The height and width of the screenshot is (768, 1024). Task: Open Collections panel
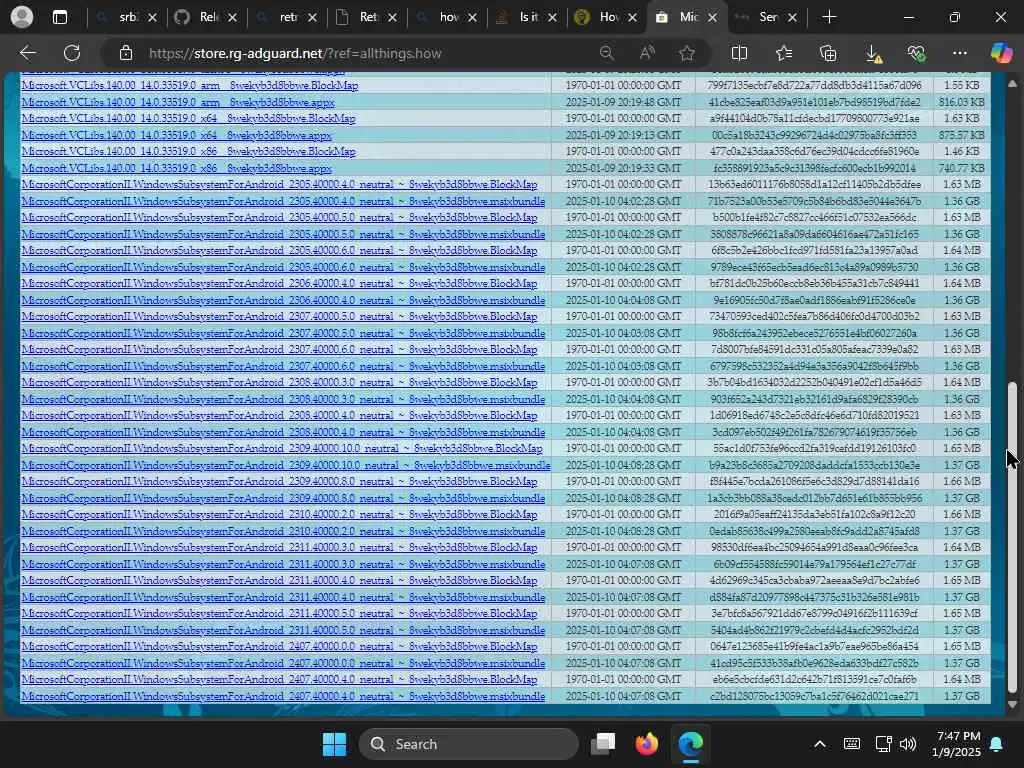tap(827, 54)
